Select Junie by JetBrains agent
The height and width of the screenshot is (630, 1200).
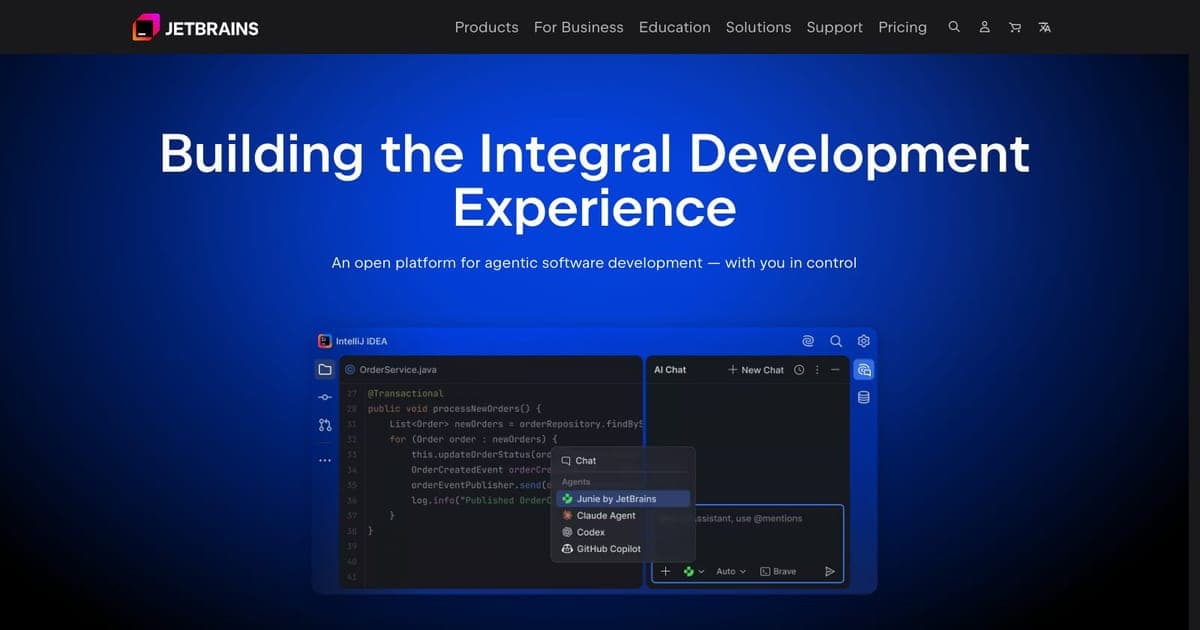[622, 498]
